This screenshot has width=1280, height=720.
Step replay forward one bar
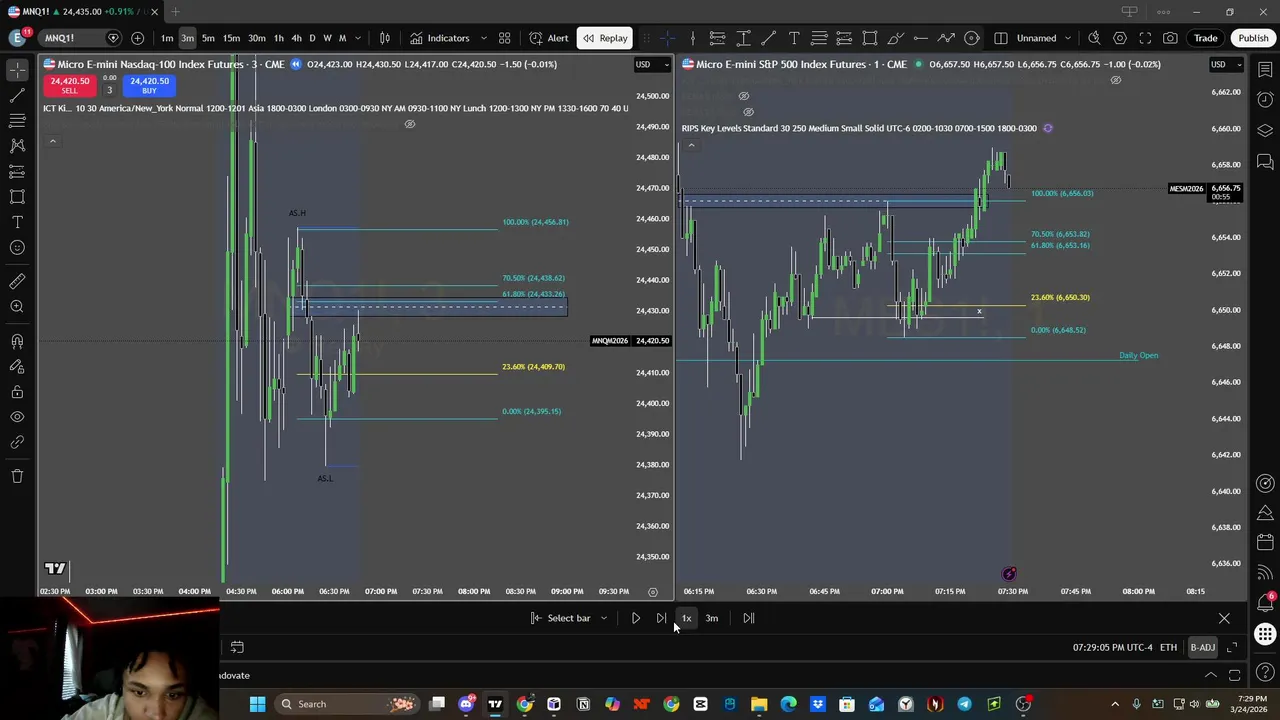click(661, 618)
